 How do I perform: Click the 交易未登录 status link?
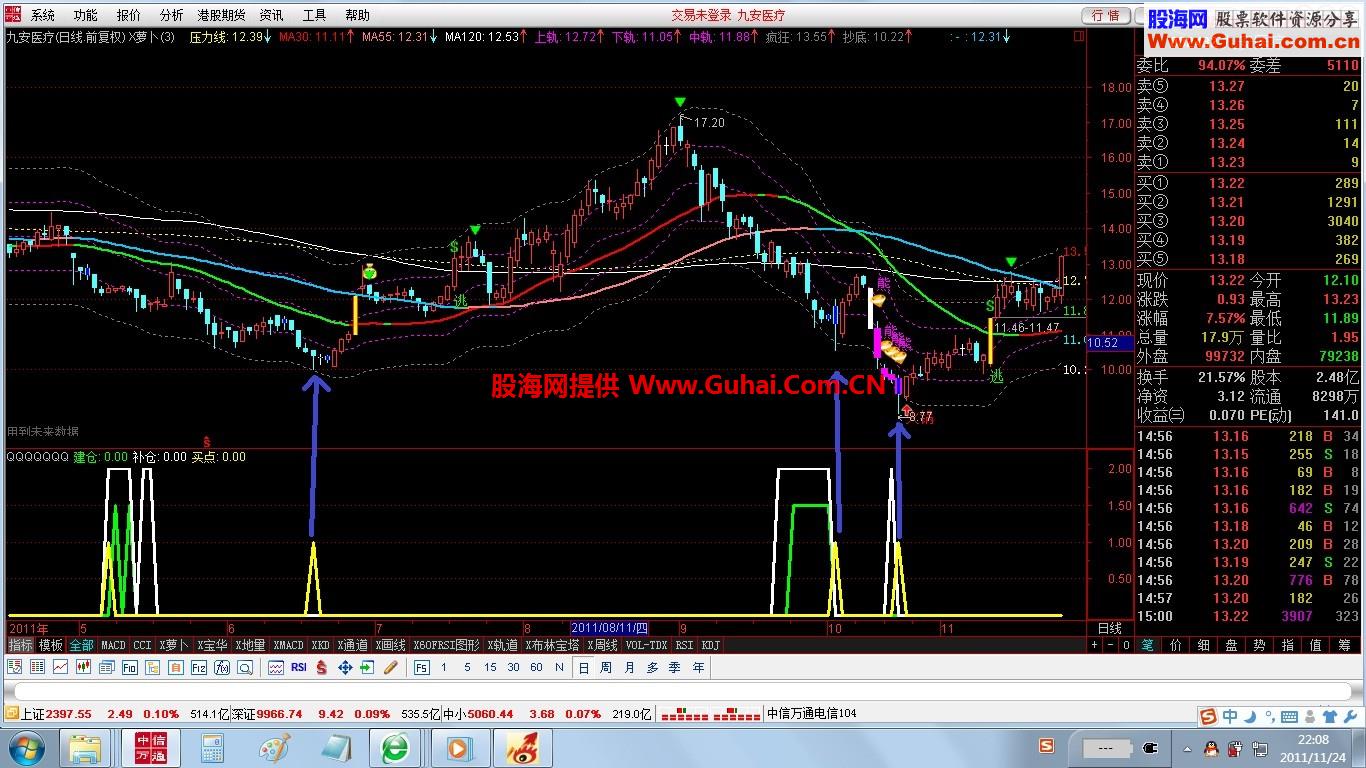coord(700,15)
